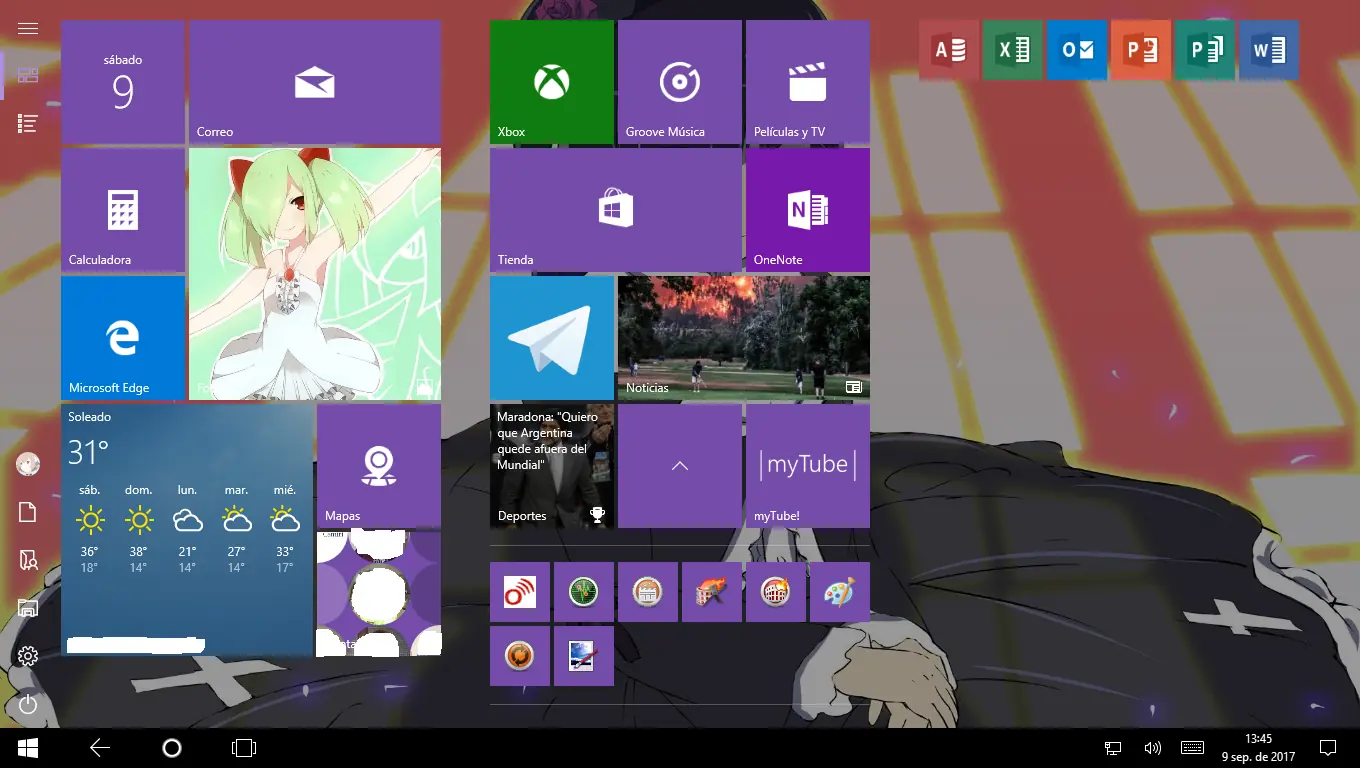Image resolution: width=1360 pixels, height=768 pixels.
Task: Open the Power options button
Action: pyautogui.click(x=28, y=704)
